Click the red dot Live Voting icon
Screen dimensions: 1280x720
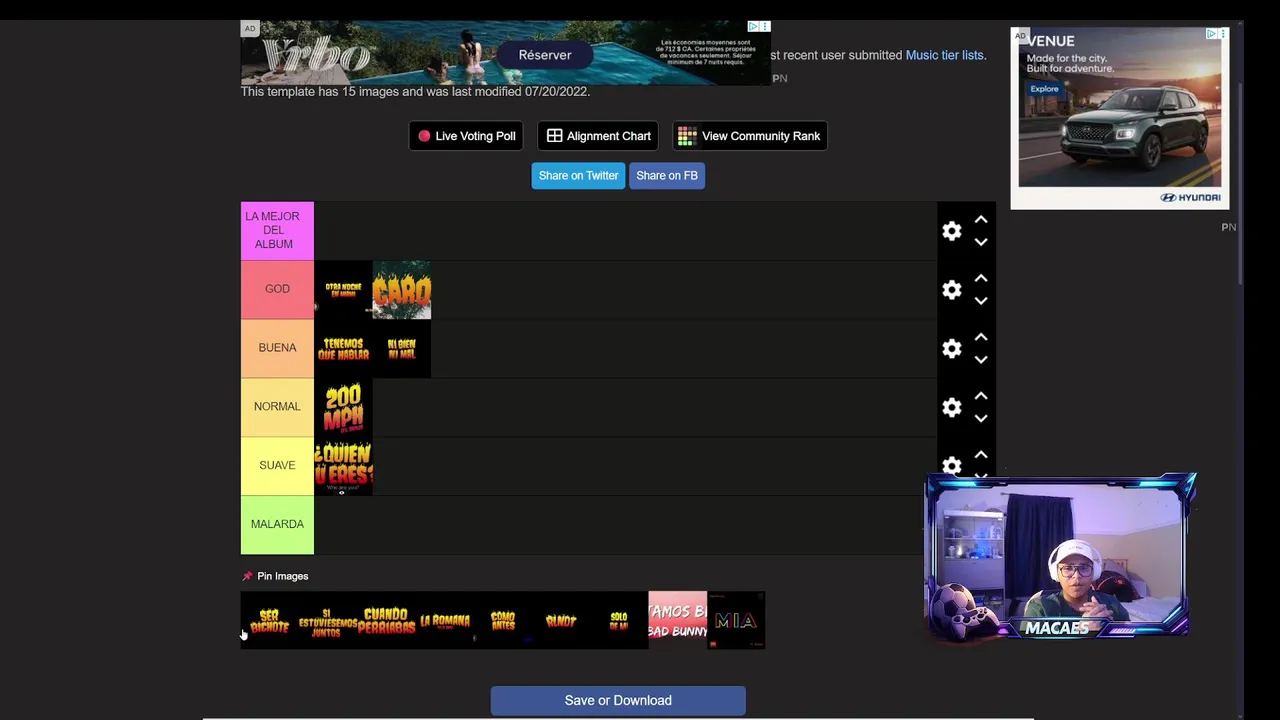coord(424,136)
